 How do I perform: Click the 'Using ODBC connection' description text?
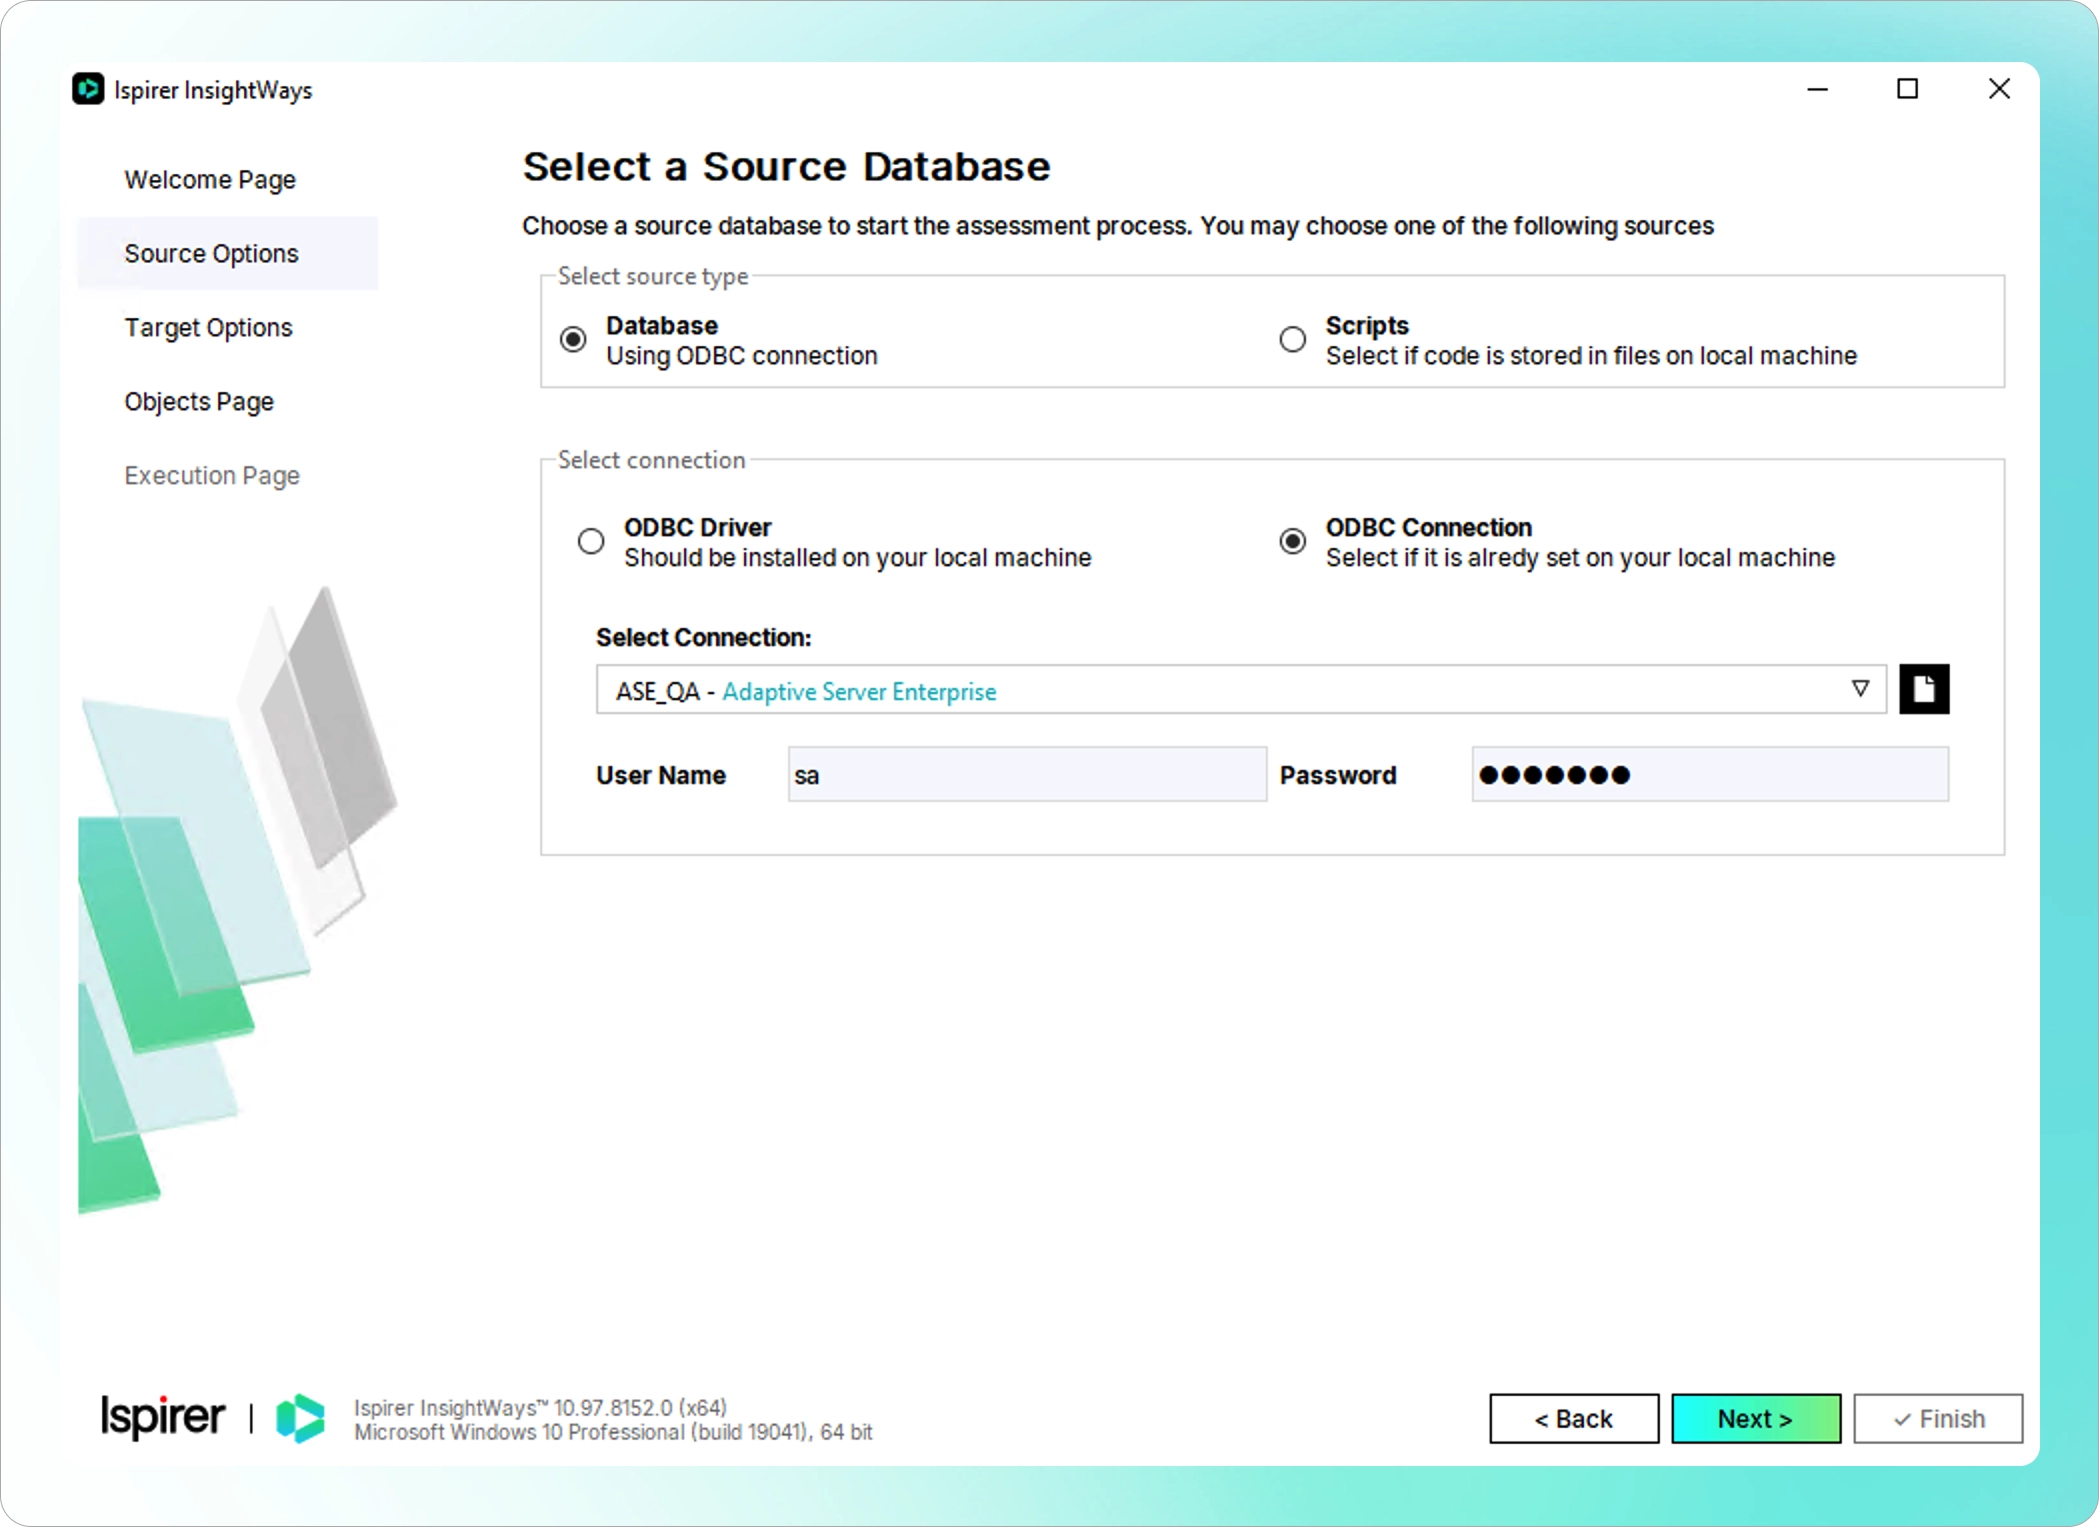coord(741,356)
